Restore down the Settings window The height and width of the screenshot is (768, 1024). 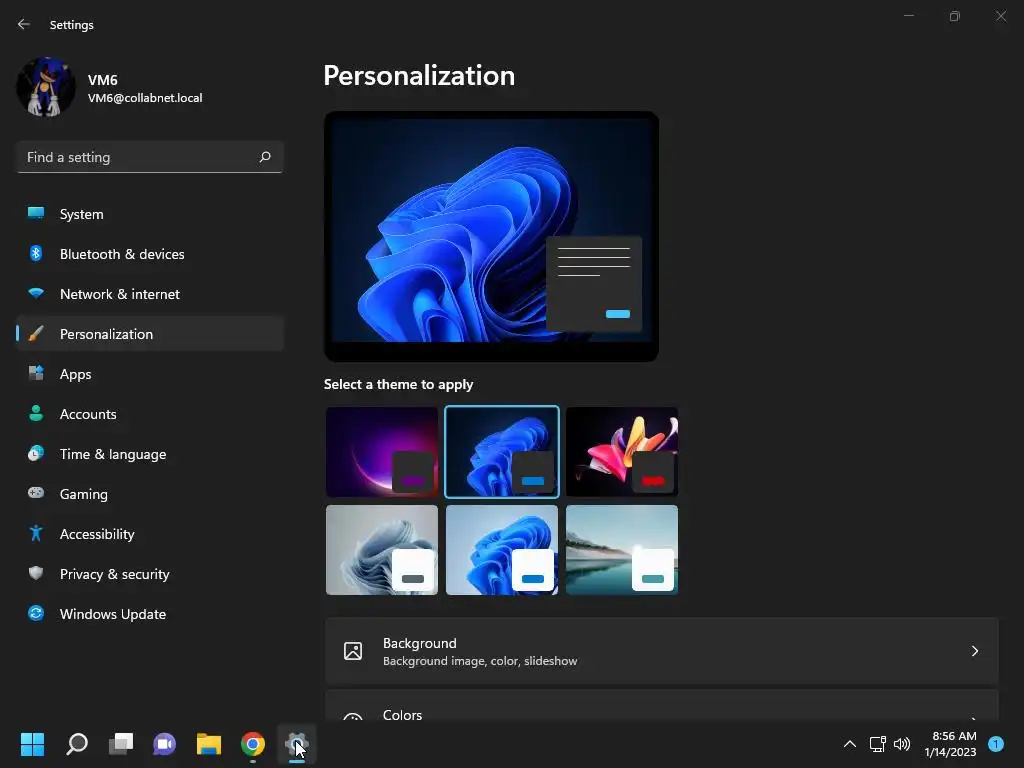tap(955, 16)
